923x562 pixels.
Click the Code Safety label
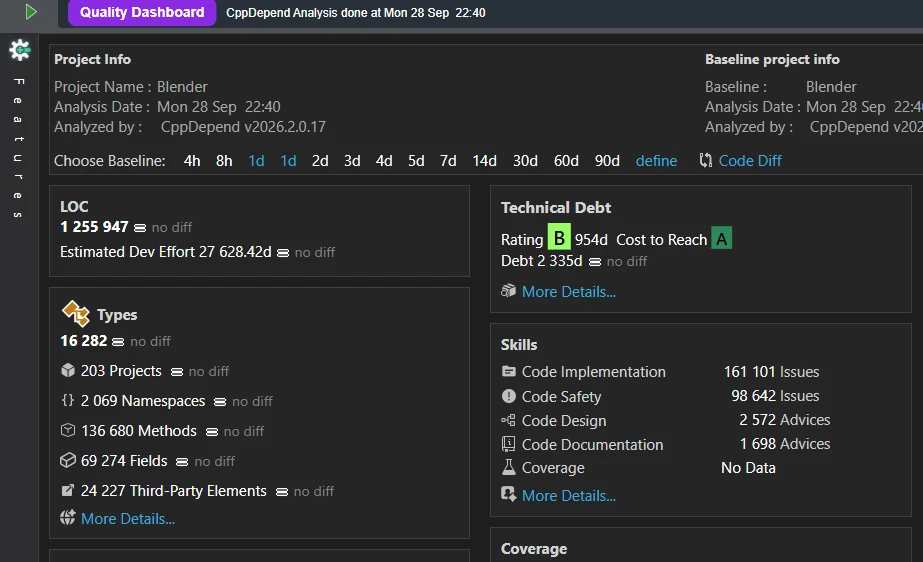tap(562, 397)
